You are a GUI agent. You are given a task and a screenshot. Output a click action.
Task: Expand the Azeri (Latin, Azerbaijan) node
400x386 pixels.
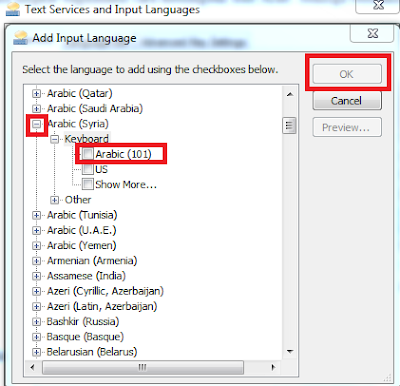37,306
